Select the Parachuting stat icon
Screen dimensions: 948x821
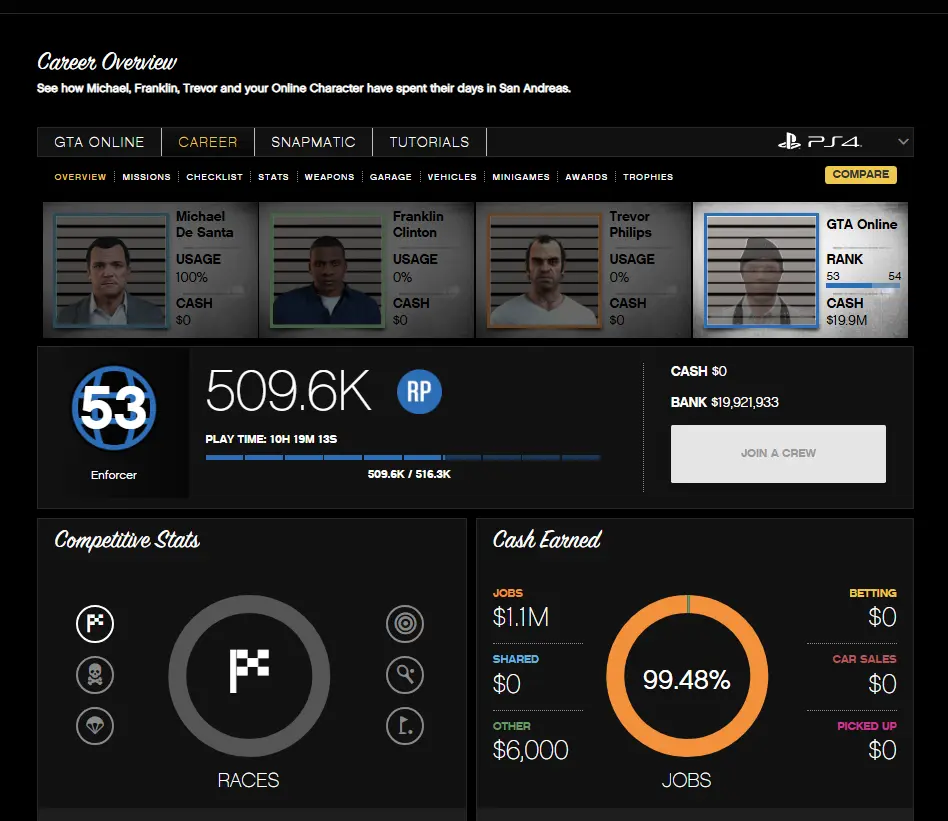coord(95,725)
